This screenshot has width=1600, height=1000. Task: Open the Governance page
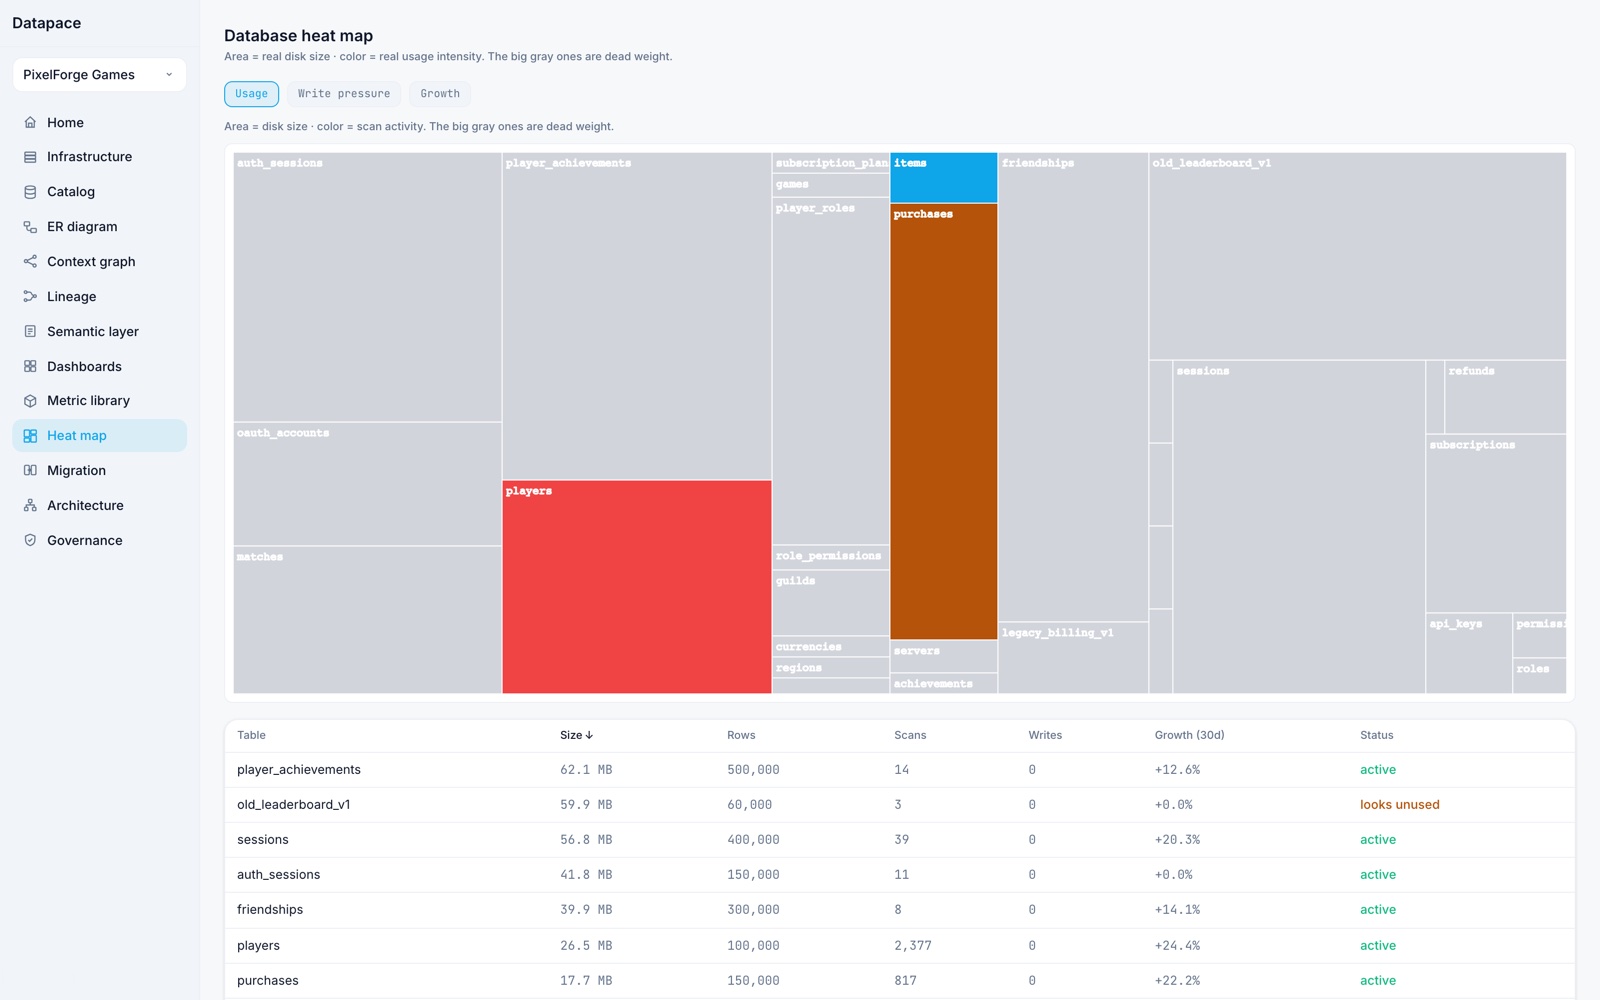[99, 540]
